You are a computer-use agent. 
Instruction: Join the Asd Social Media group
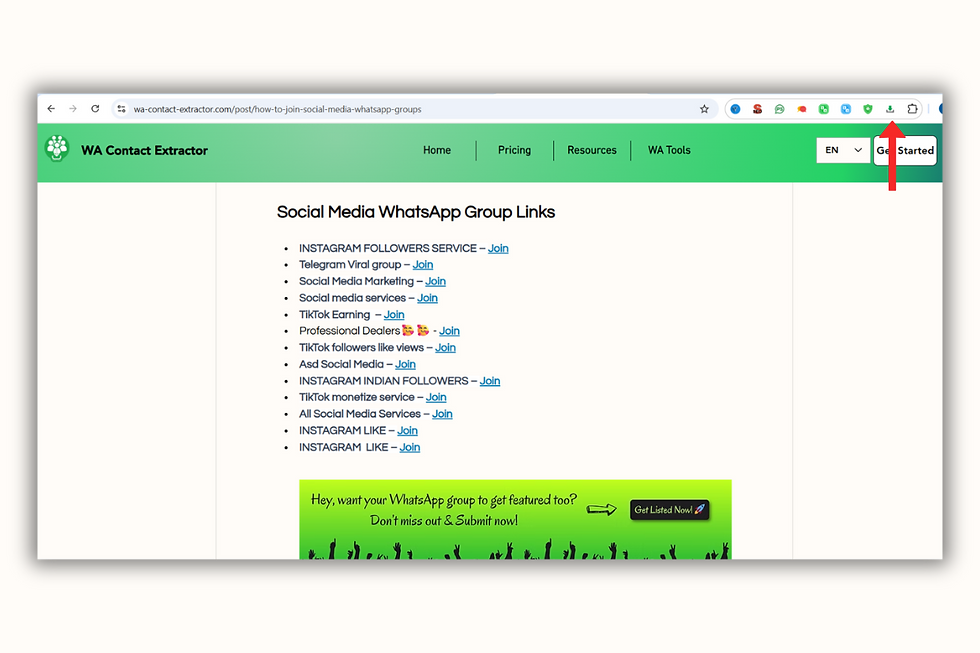405,364
